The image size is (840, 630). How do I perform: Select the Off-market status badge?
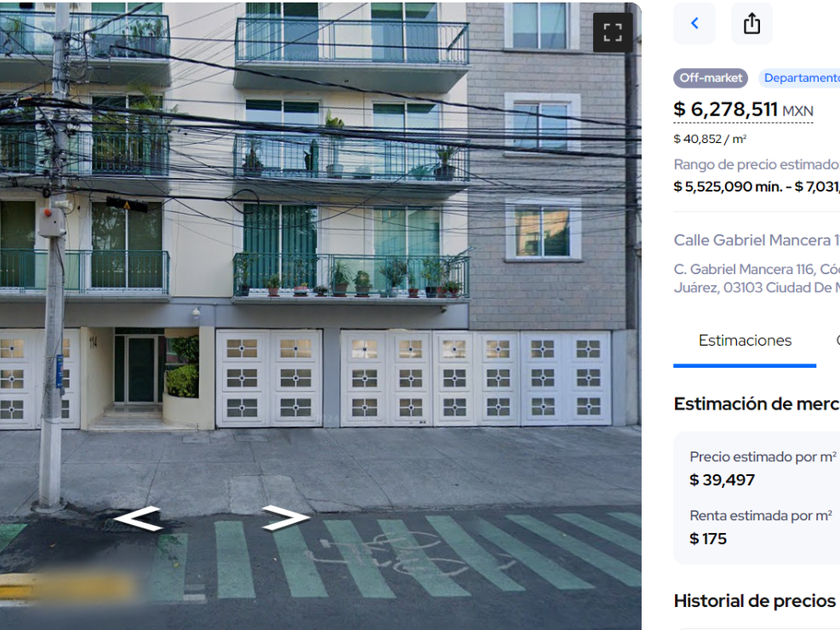(x=710, y=78)
